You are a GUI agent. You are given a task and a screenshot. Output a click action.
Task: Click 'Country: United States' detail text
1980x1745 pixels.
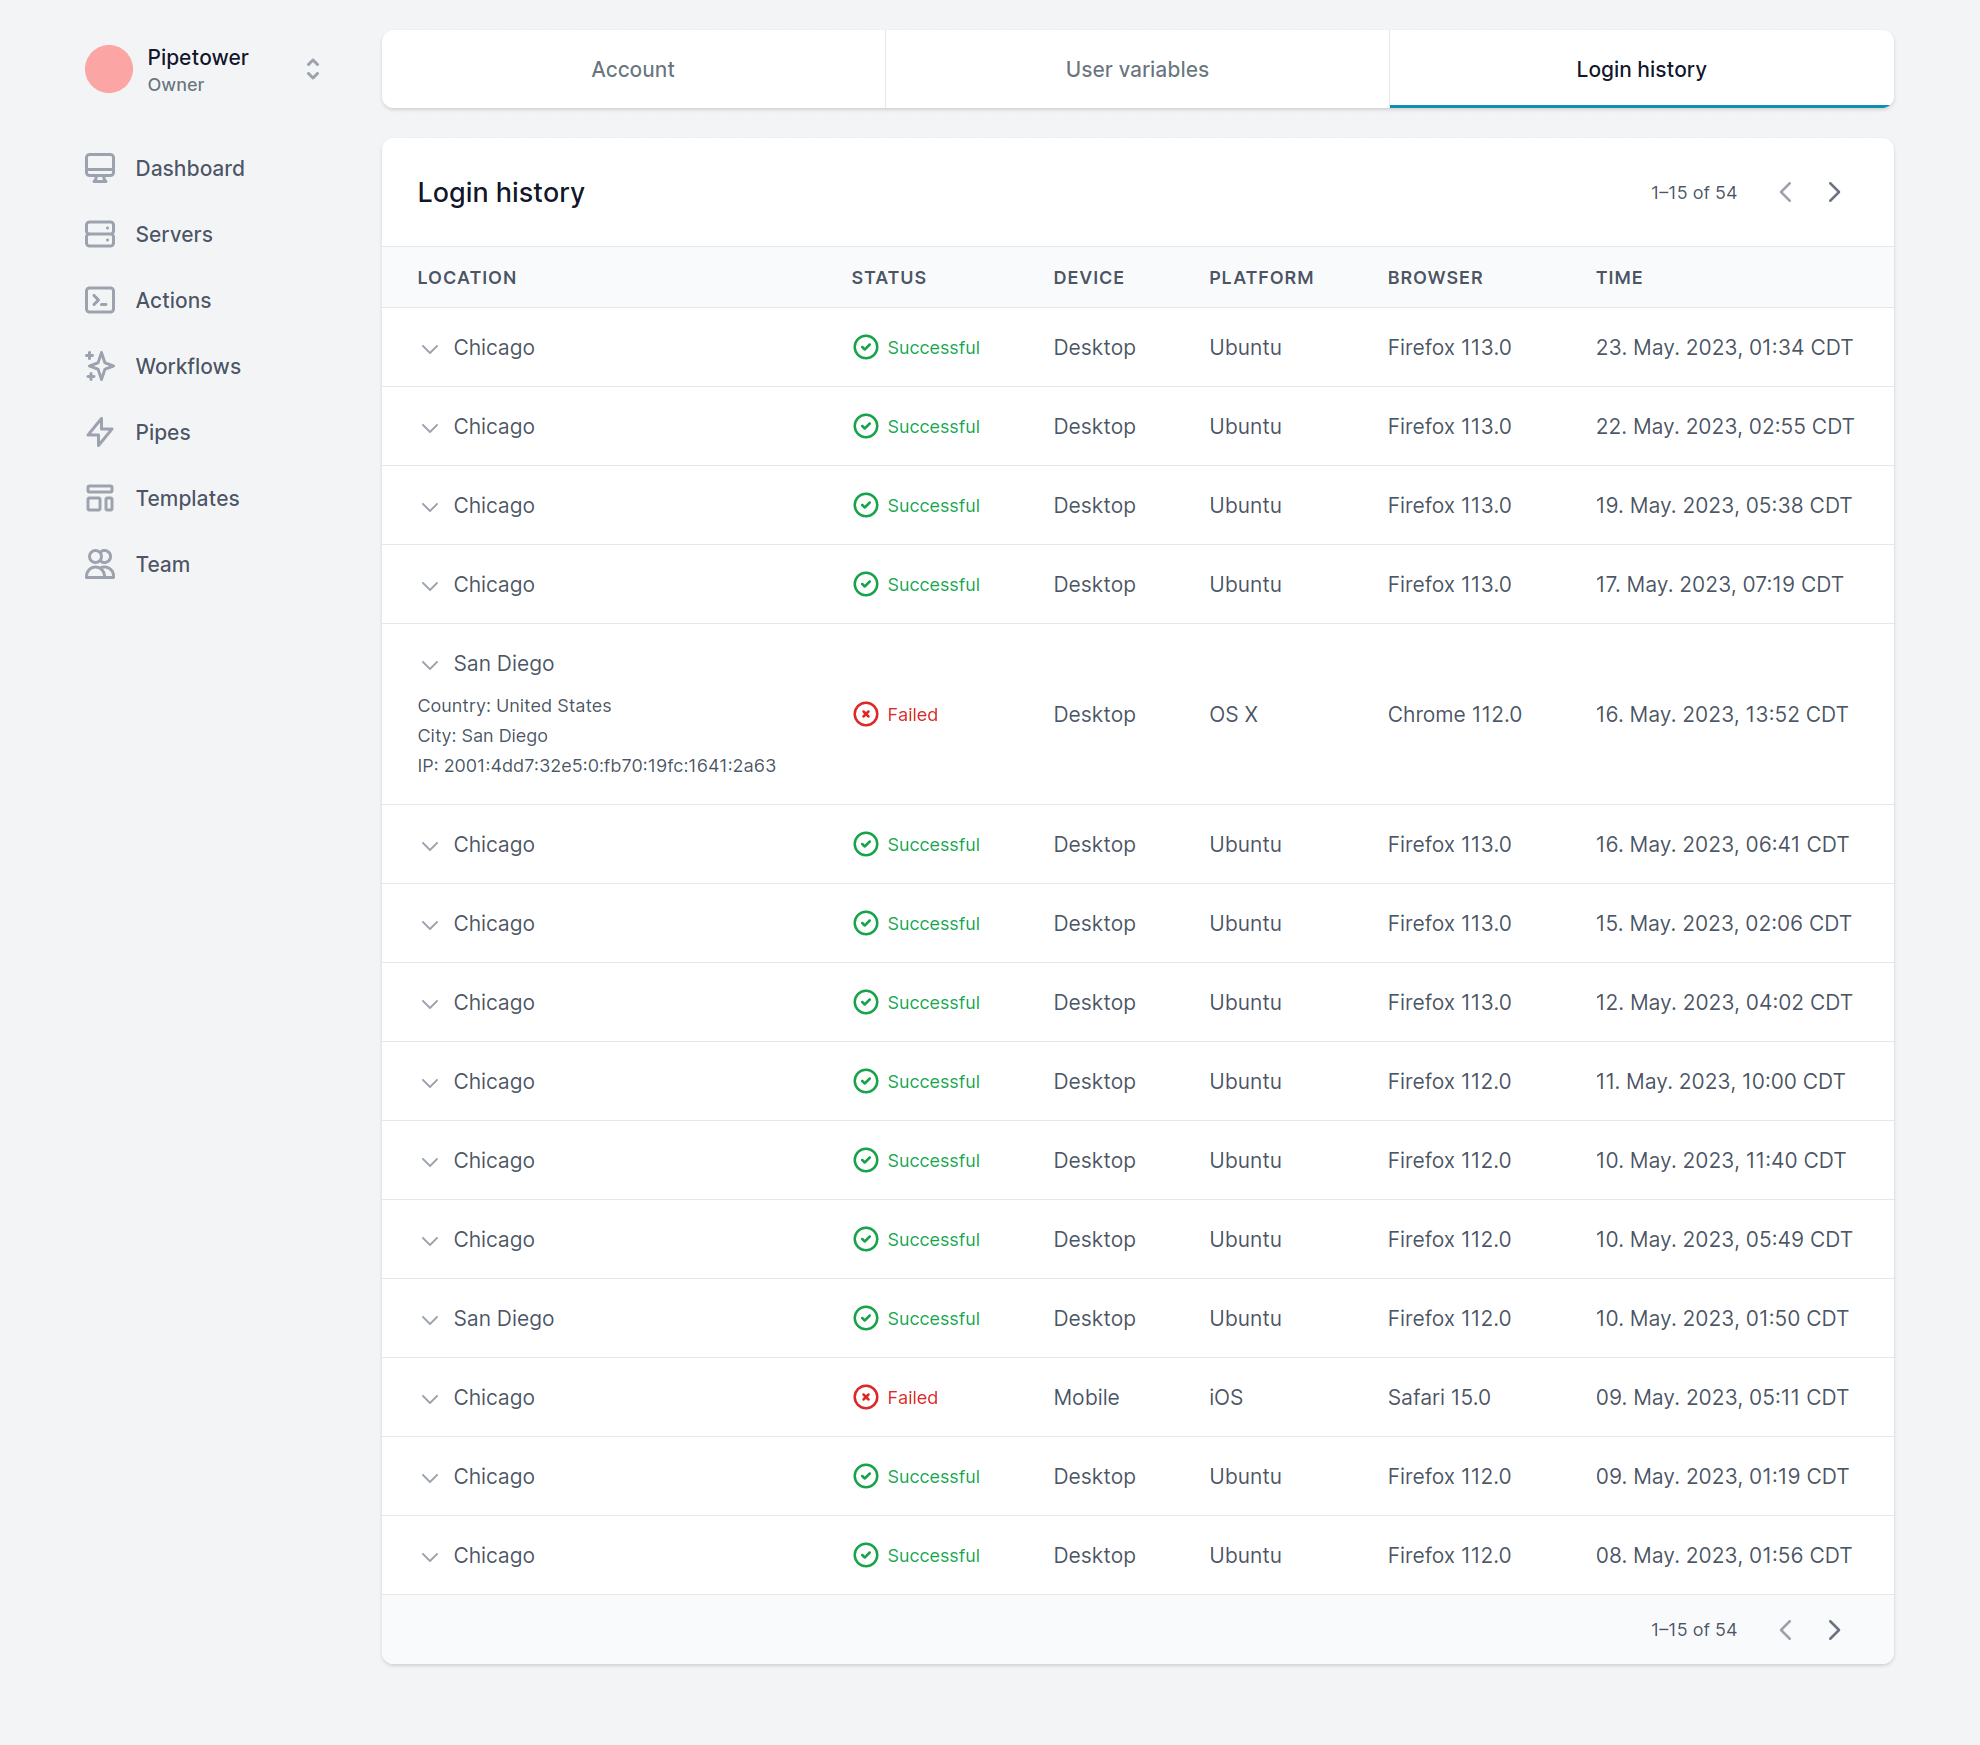514,705
